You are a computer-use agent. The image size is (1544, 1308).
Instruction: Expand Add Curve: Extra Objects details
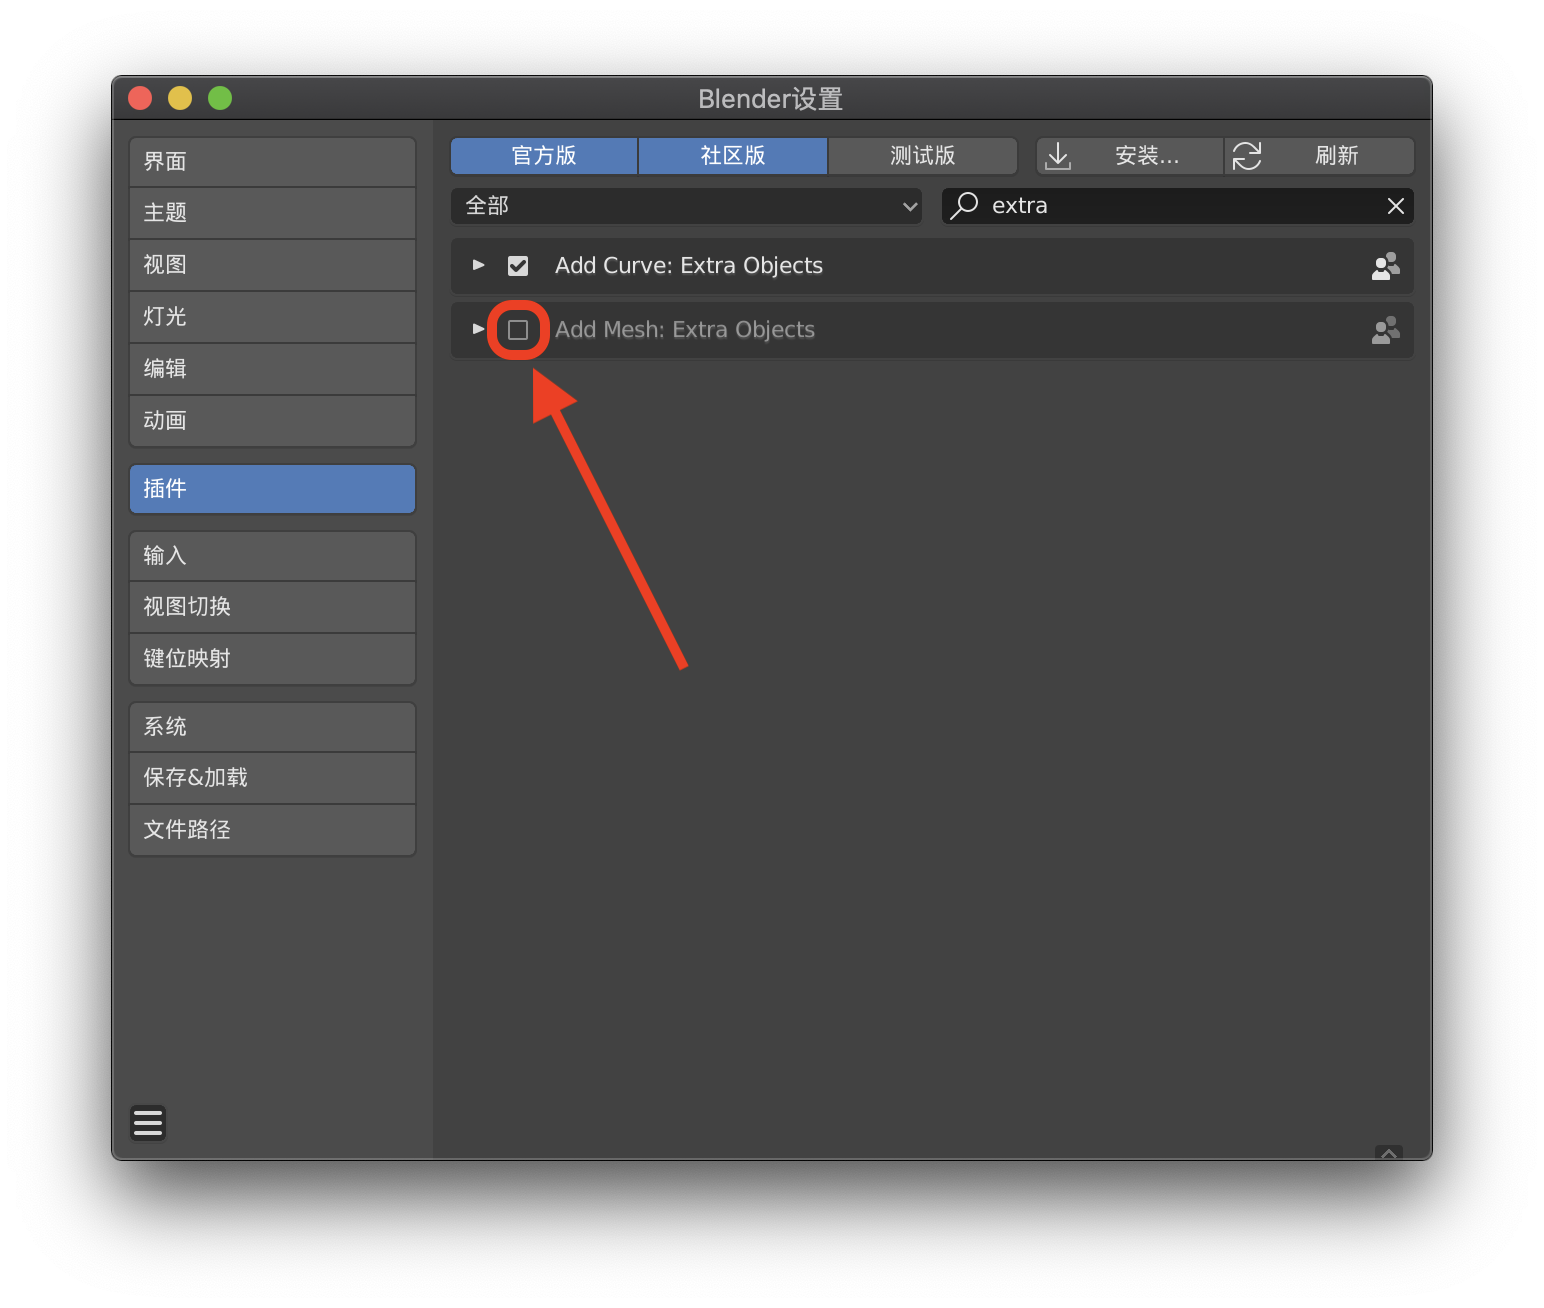coord(479,265)
